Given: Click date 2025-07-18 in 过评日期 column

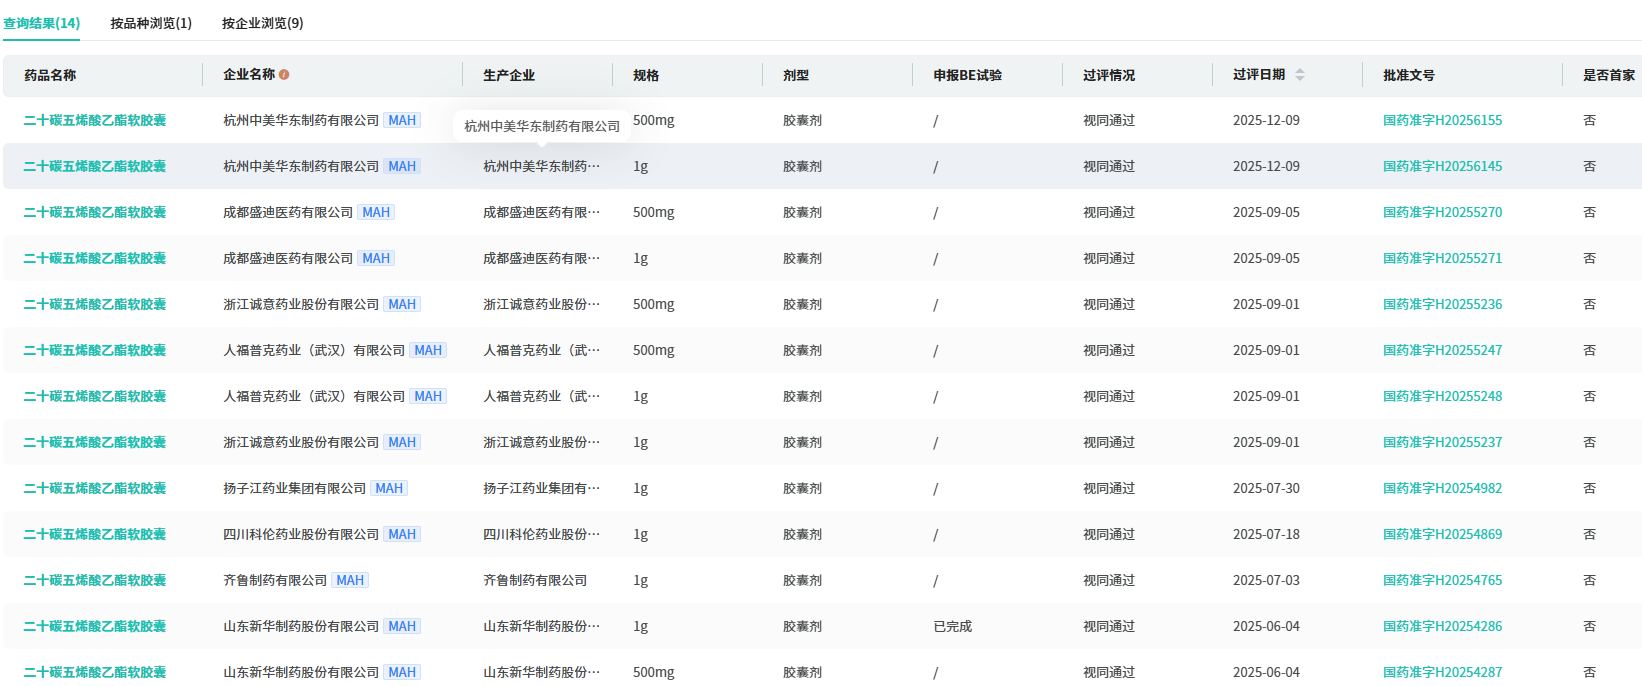Looking at the screenshot, I should (x=1266, y=534).
